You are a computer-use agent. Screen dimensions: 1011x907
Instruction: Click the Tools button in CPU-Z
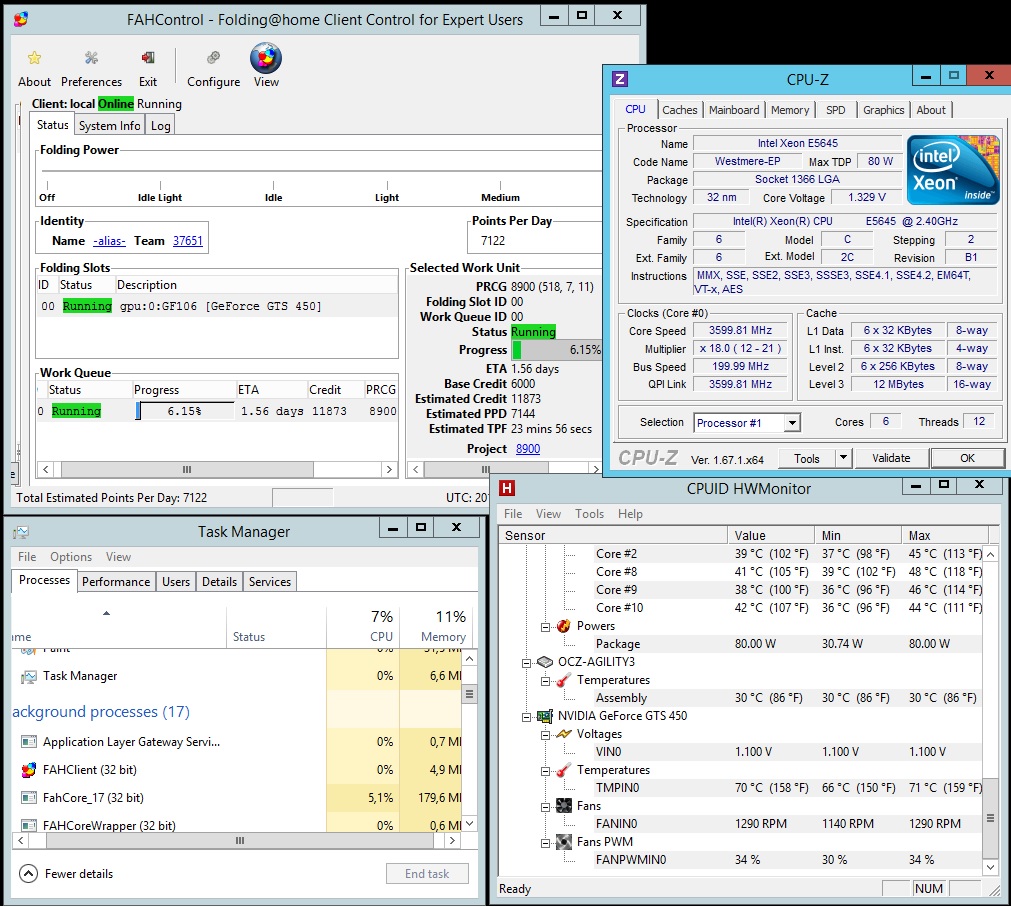(807, 458)
